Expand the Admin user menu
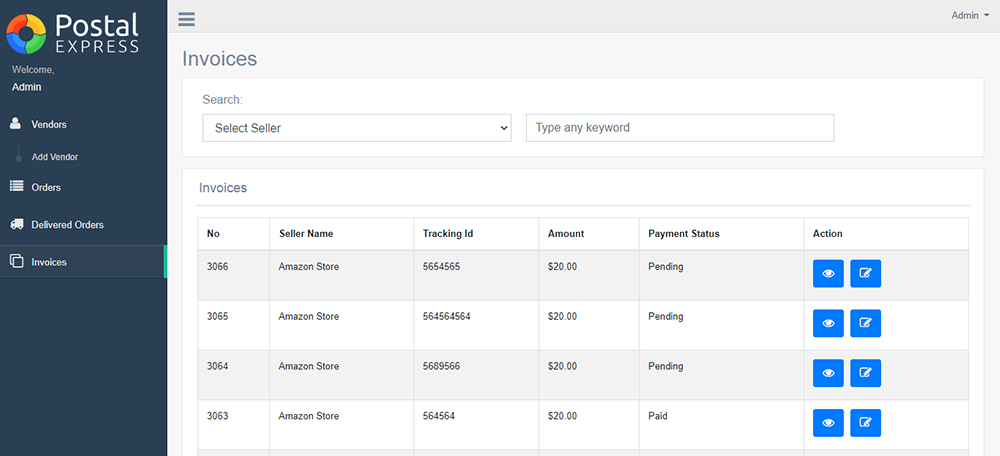 (970, 15)
